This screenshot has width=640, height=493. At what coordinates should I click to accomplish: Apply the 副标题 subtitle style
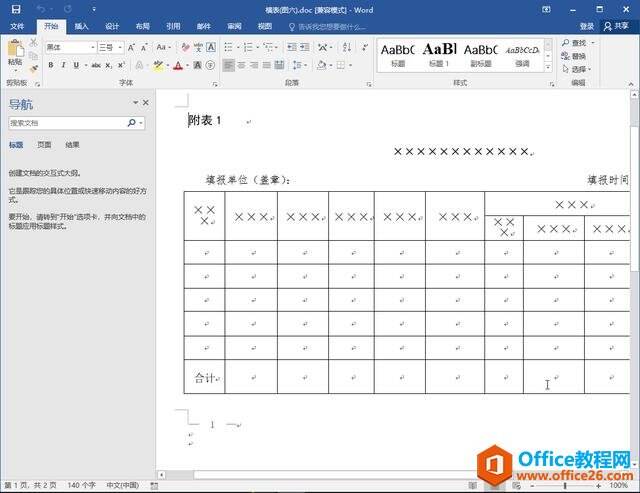pos(480,56)
